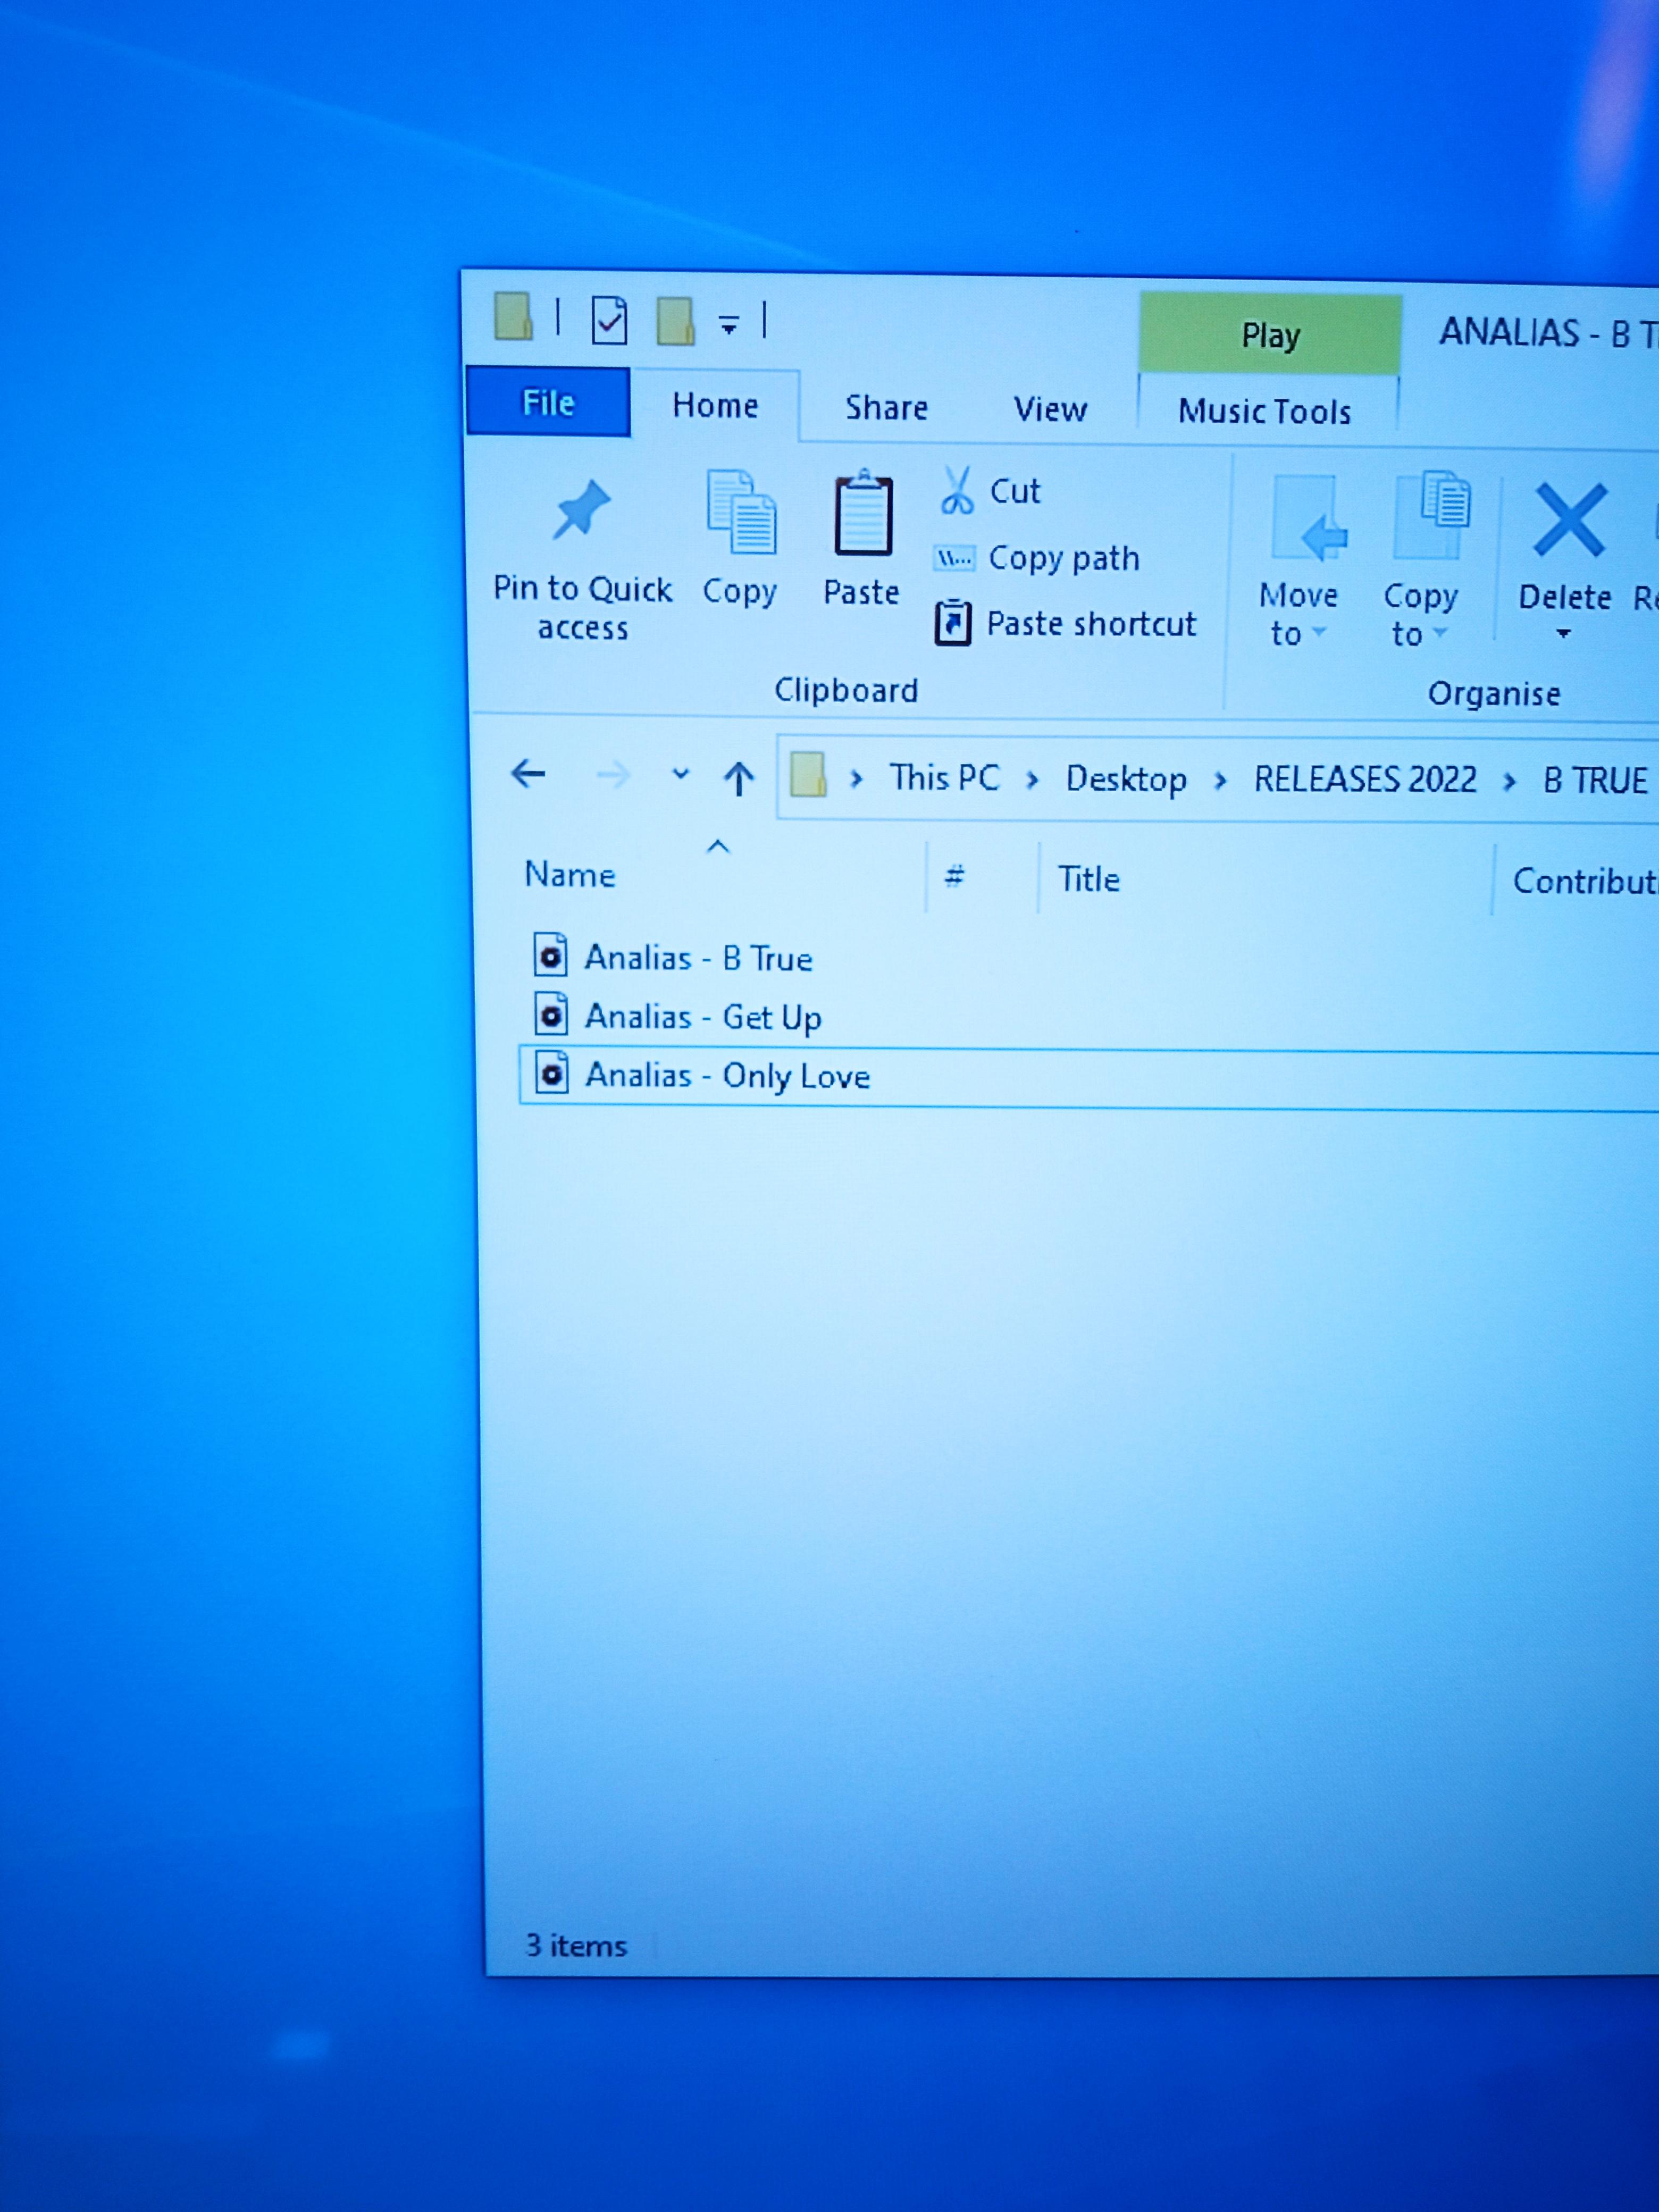Click the Properties icon in quick access toolbar
The height and width of the screenshot is (2212, 1659).
coord(609,321)
